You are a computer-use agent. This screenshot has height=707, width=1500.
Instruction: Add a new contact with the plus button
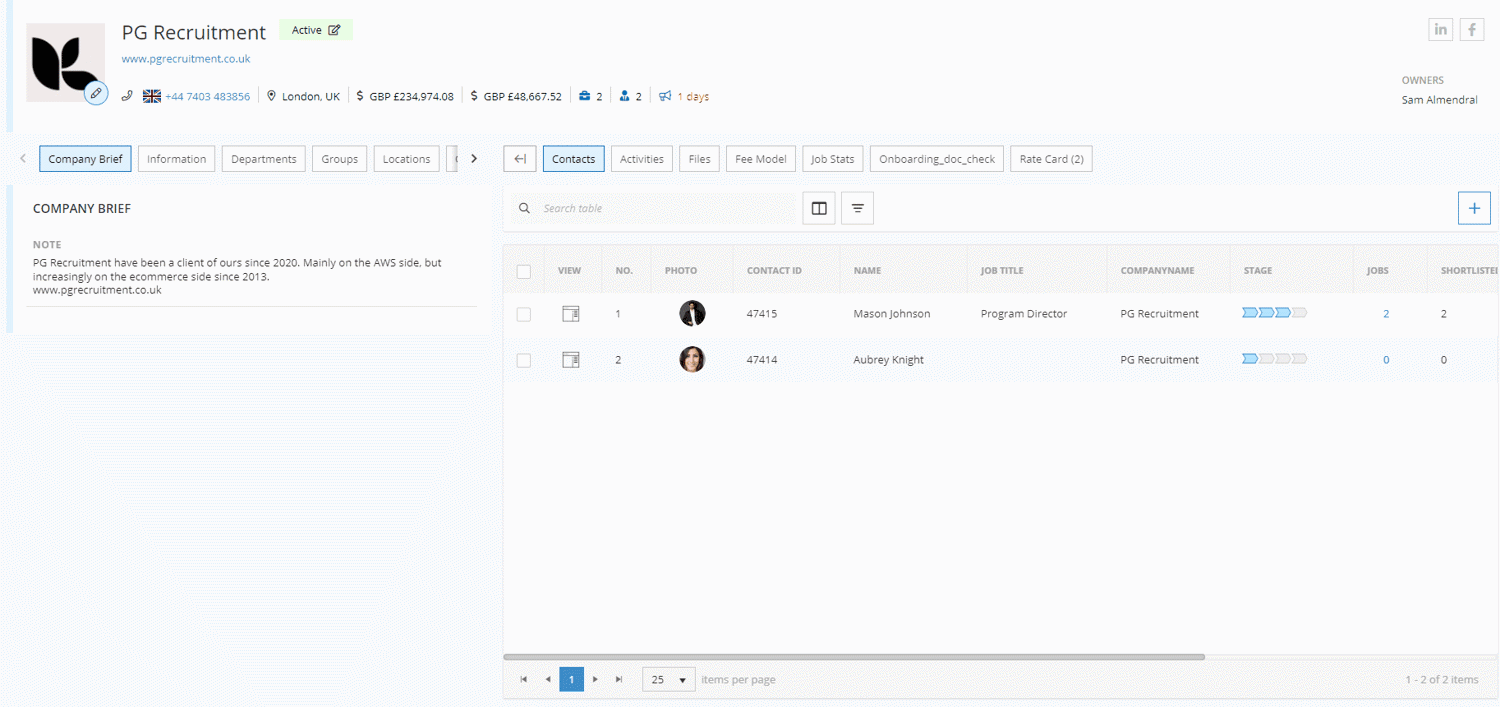click(x=1474, y=208)
